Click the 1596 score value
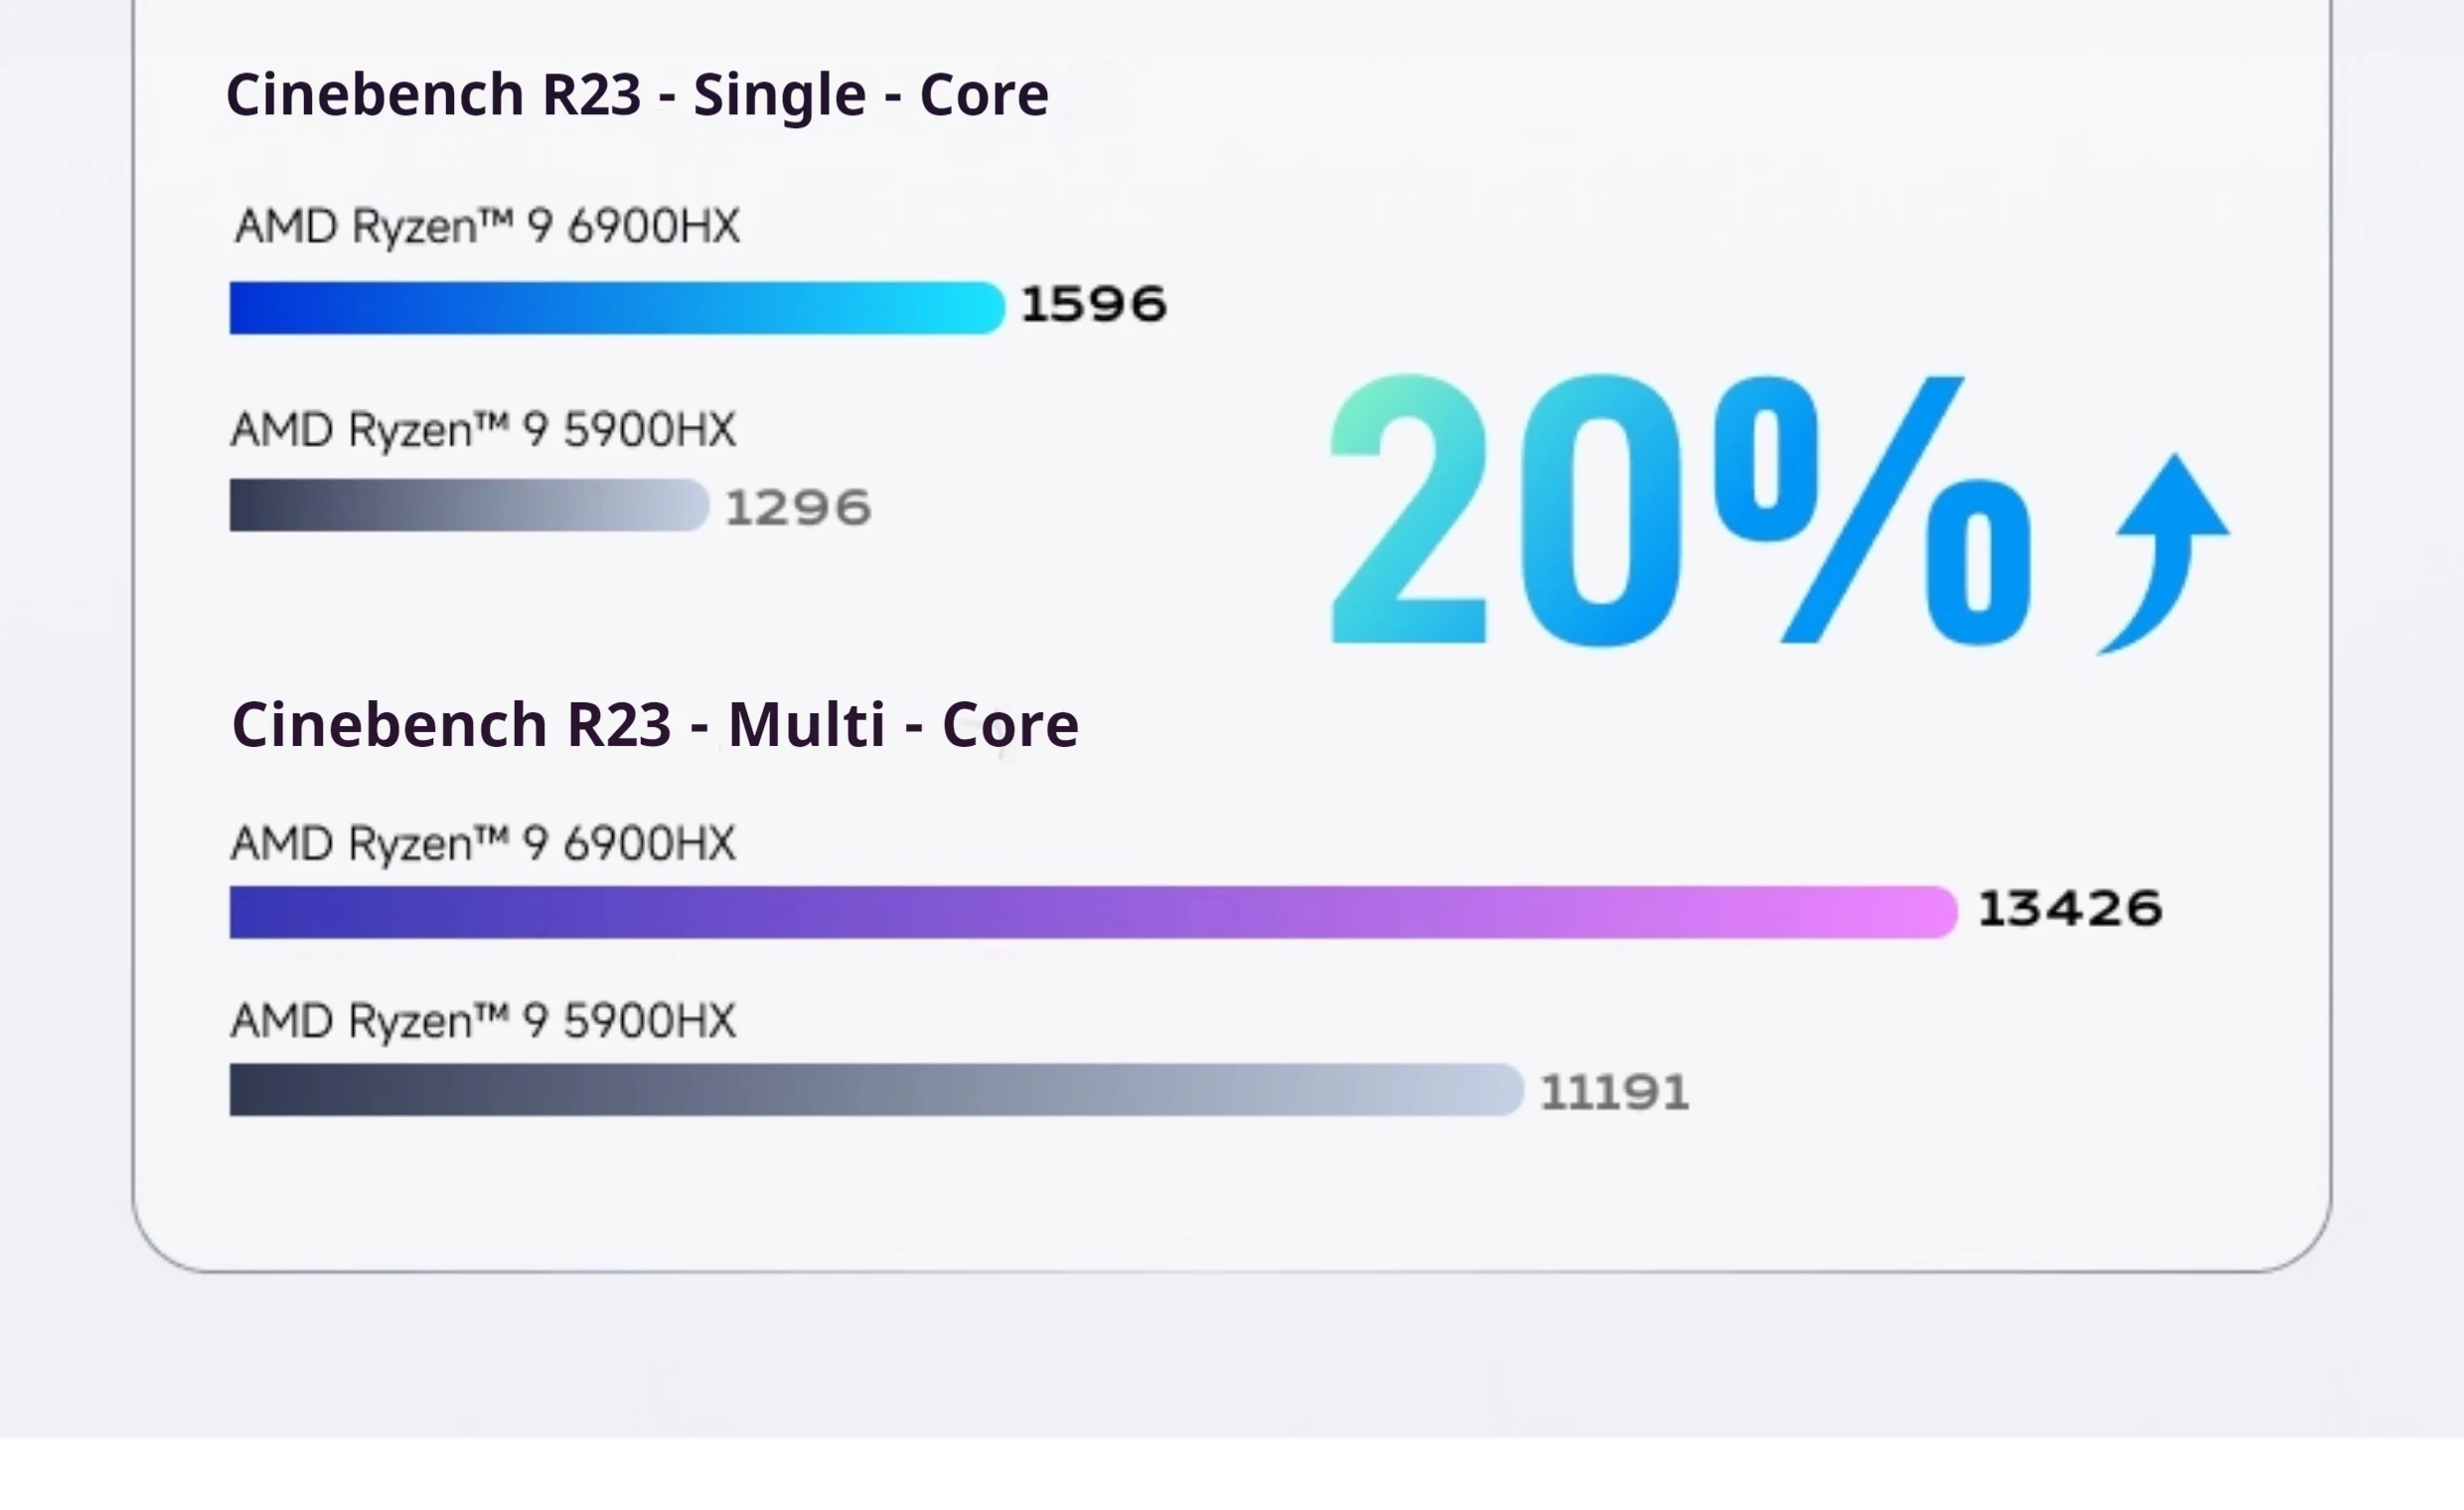The image size is (2464, 1510). coord(1093,304)
